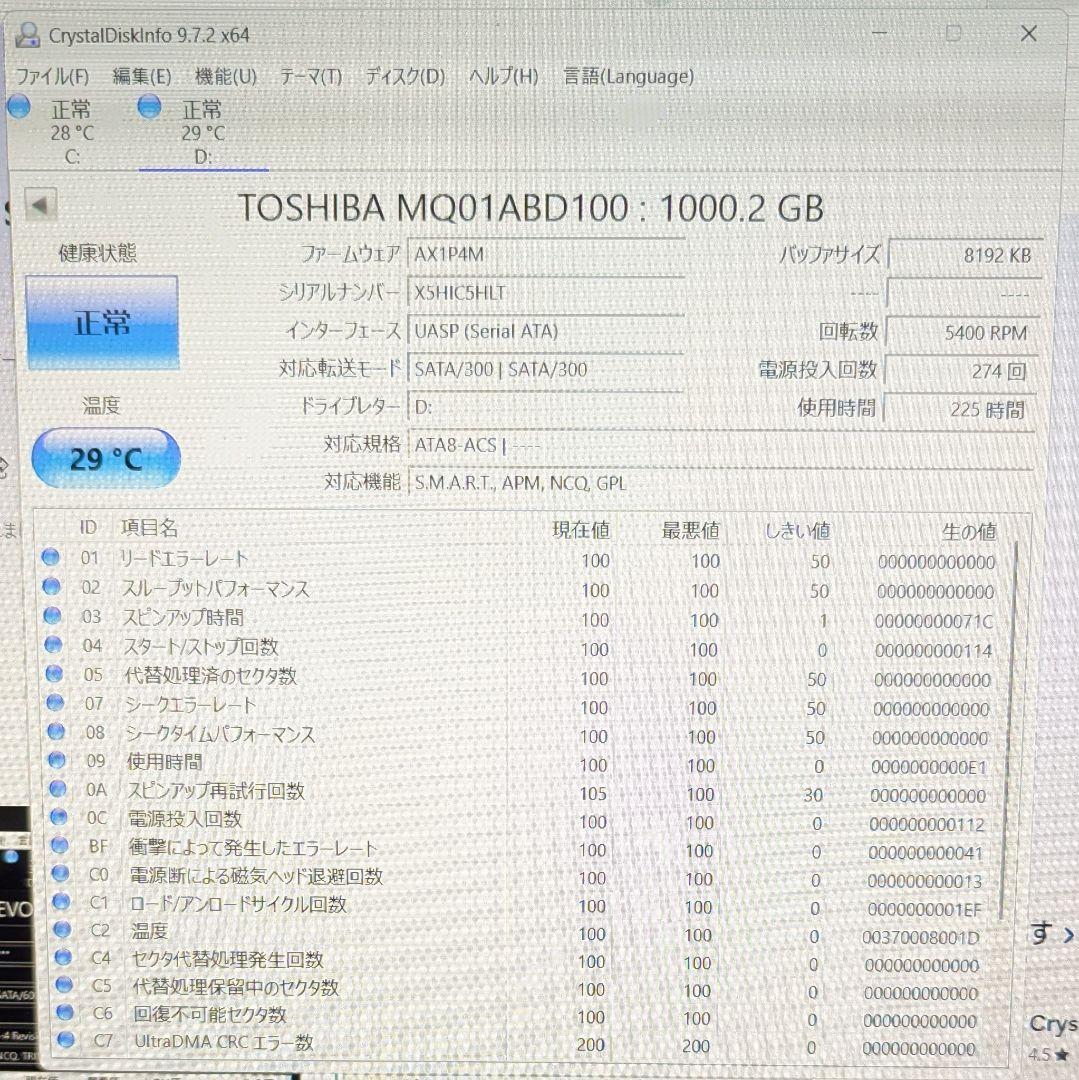Click status dot for C6 回復不可能セクタ数
The height and width of the screenshot is (1080, 1079).
click(65, 1012)
